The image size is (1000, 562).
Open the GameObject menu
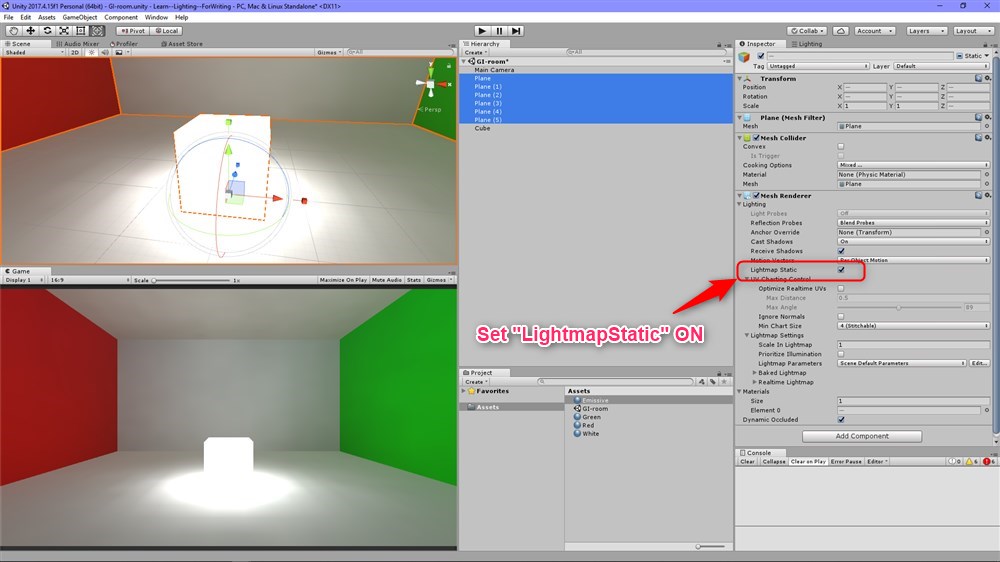[x=80, y=17]
